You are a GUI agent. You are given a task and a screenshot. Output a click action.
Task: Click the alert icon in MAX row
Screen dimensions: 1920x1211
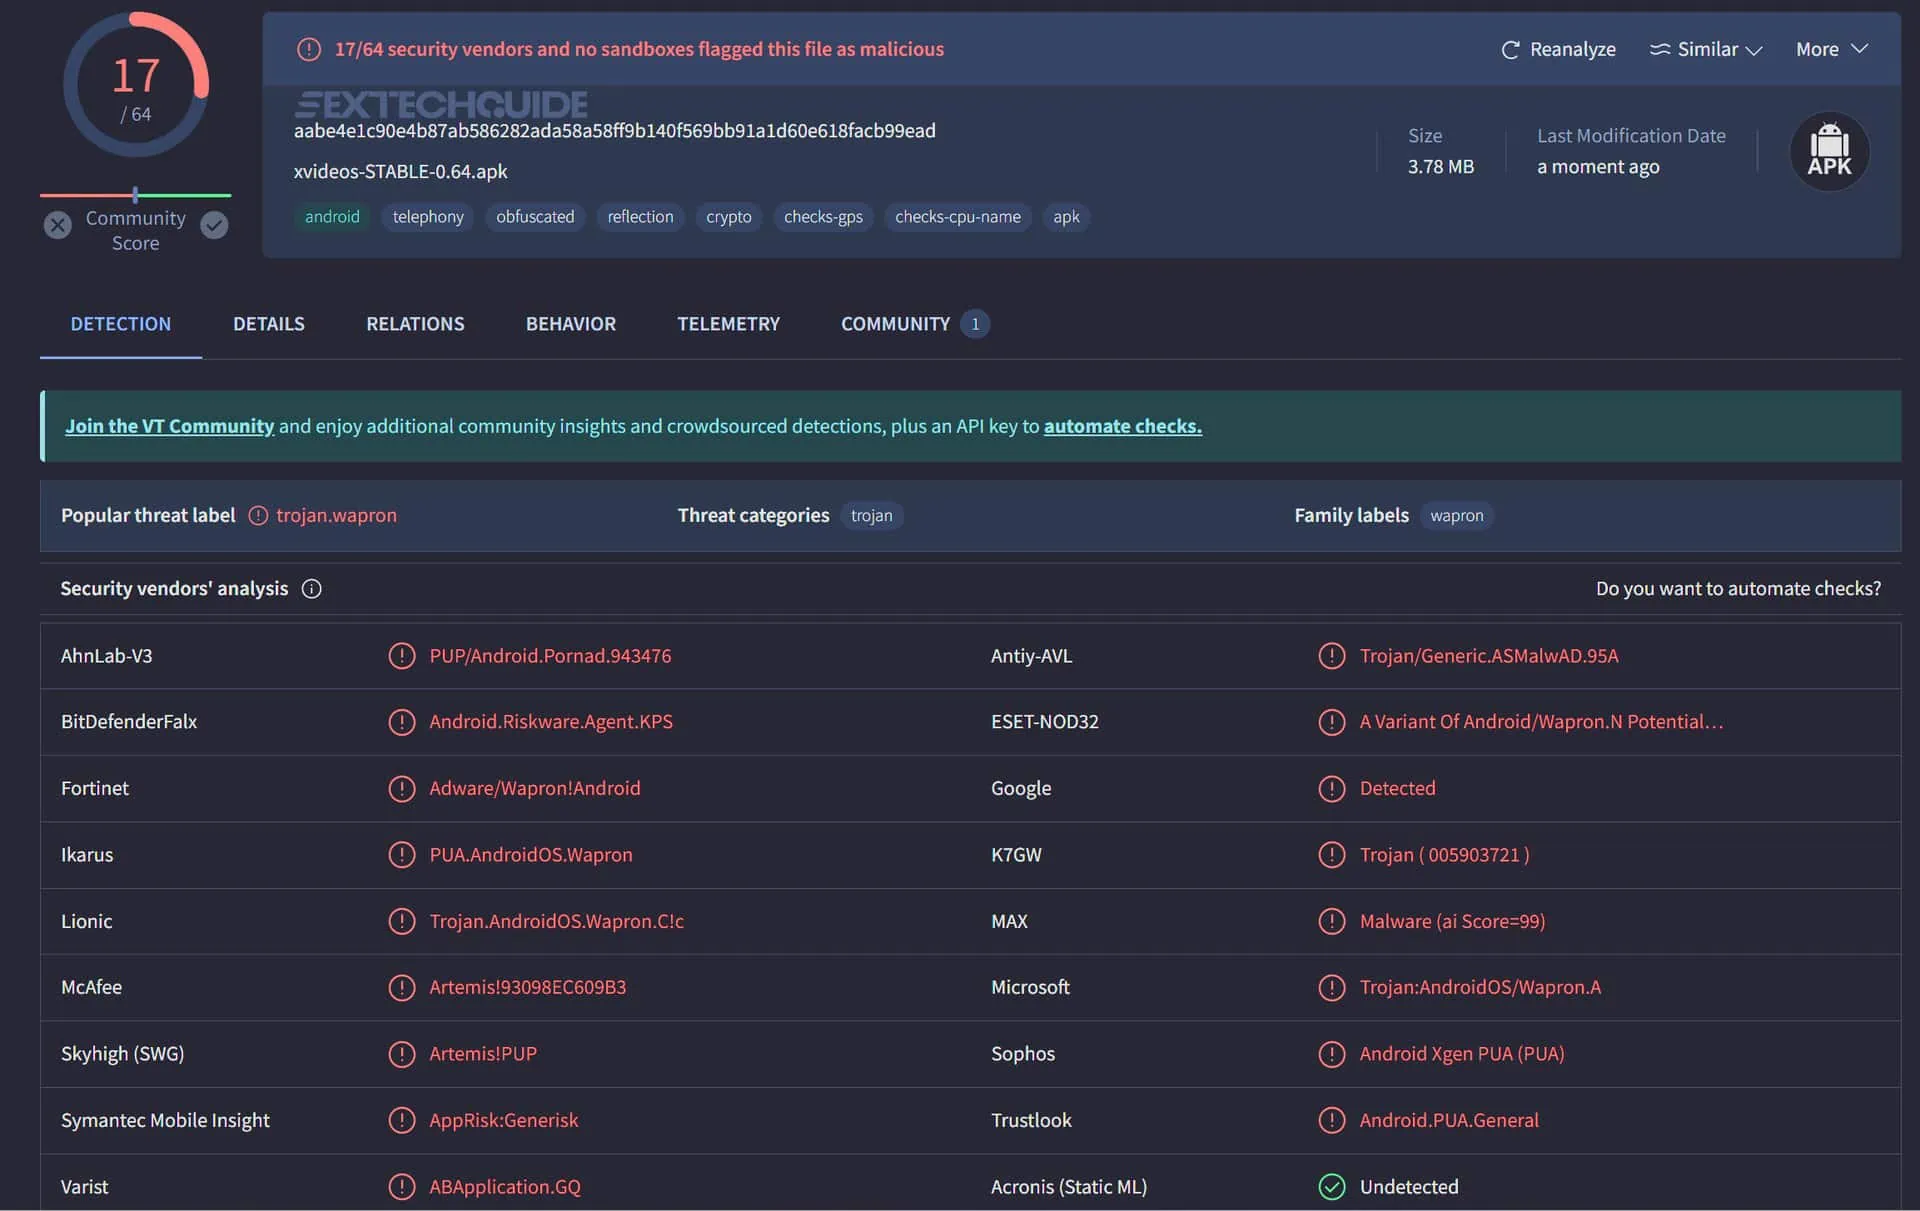(x=1331, y=921)
